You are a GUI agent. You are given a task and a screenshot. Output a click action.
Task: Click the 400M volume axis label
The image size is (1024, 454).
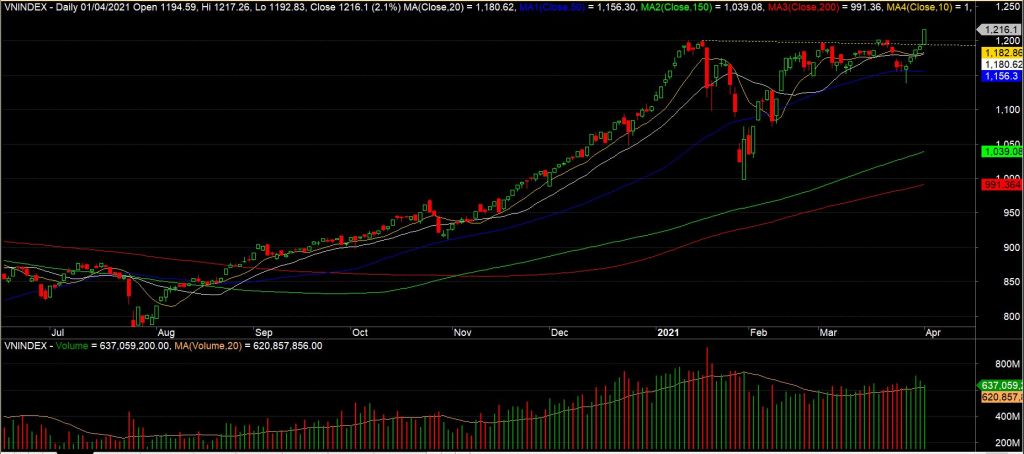tap(1010, 415)
